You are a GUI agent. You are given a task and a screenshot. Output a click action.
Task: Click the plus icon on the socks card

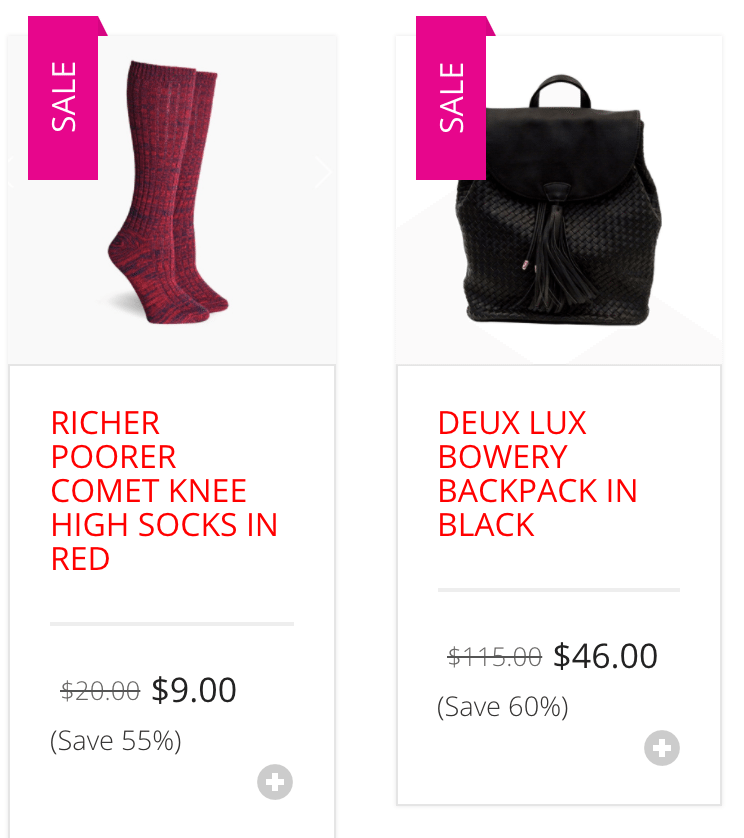coord(275,782)
